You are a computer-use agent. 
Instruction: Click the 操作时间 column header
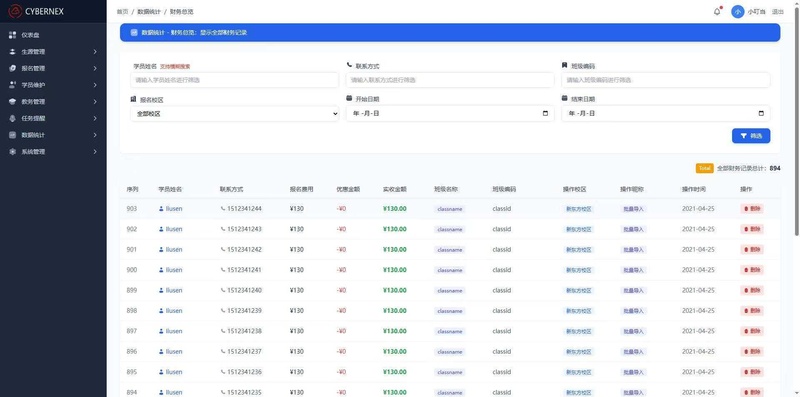click(x=694, y=189)
